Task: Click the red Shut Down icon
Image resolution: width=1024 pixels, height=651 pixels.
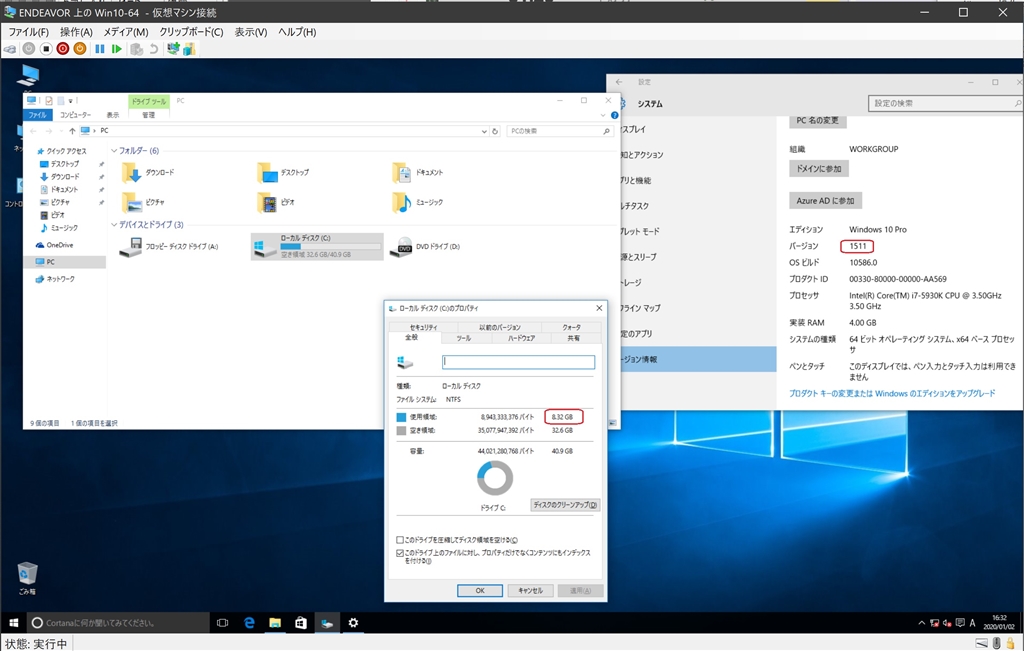Action: click(x=63, y=49)
